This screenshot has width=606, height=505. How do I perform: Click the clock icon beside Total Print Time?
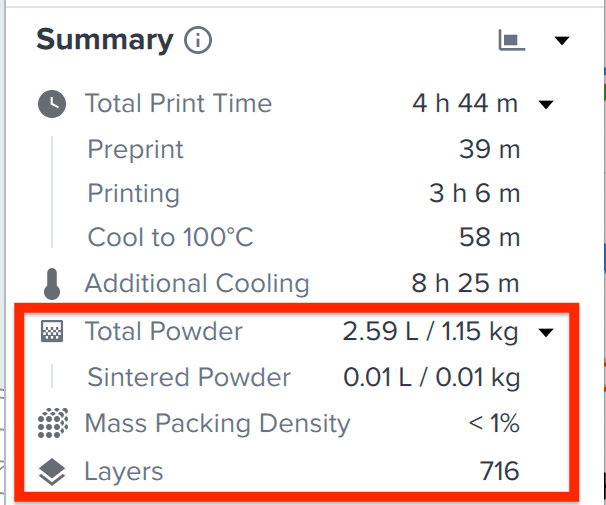[x=52, y=104]
